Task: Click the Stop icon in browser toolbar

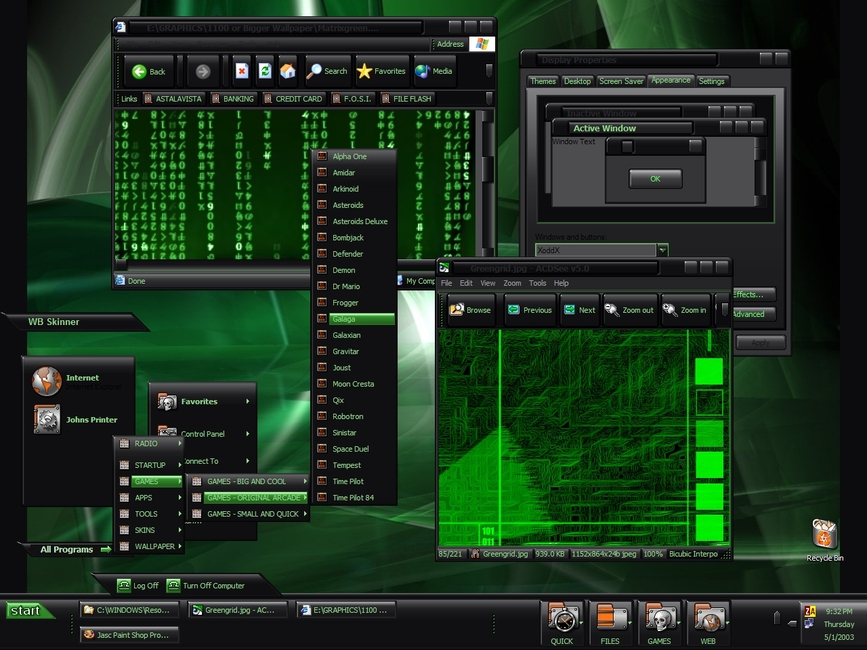Action: coord(242,71)
